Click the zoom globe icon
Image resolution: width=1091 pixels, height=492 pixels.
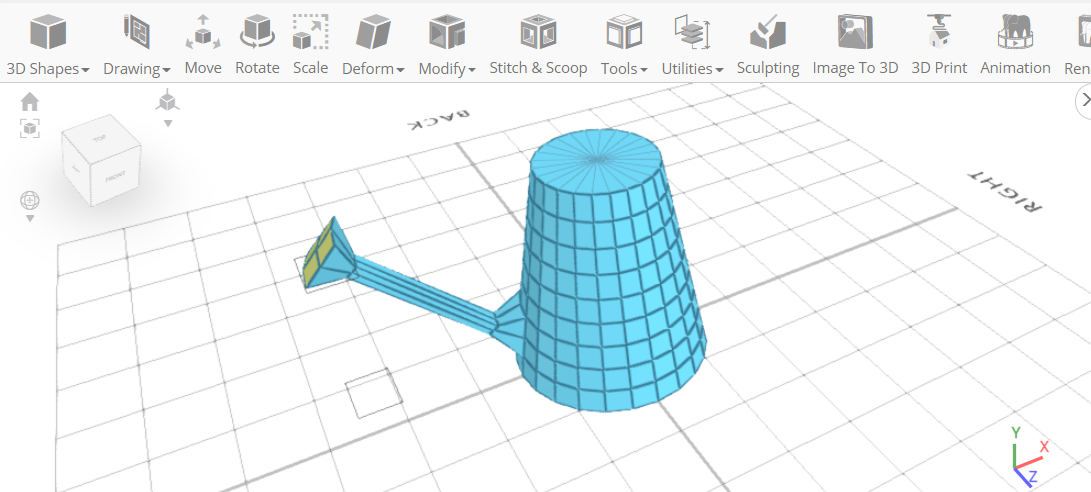coord(30,200)
